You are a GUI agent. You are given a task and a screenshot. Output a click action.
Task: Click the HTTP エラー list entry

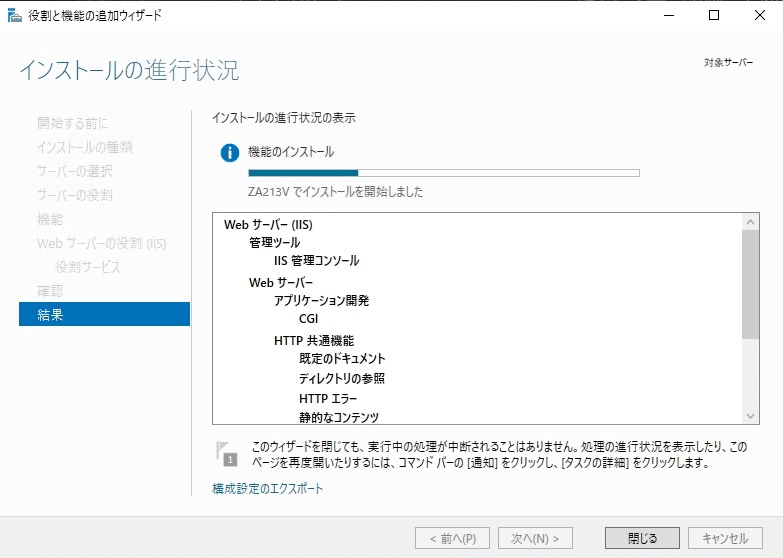click(x=328, y=399)
